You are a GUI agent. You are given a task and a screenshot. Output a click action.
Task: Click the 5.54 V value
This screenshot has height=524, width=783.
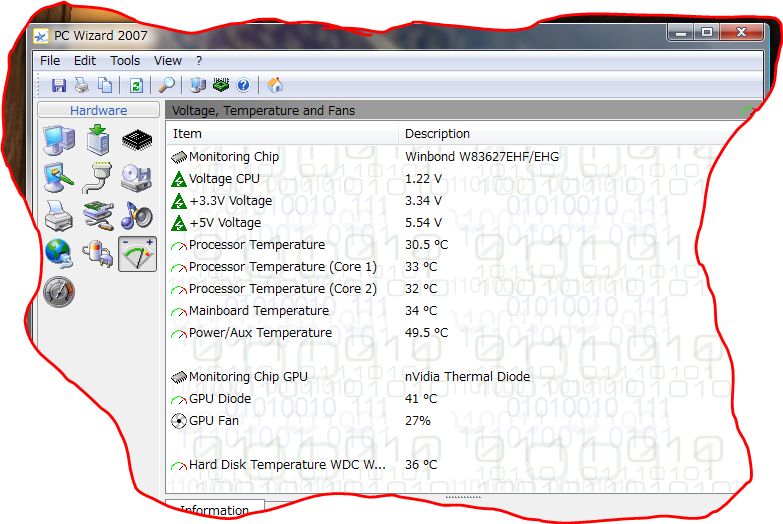pos(423,222)
